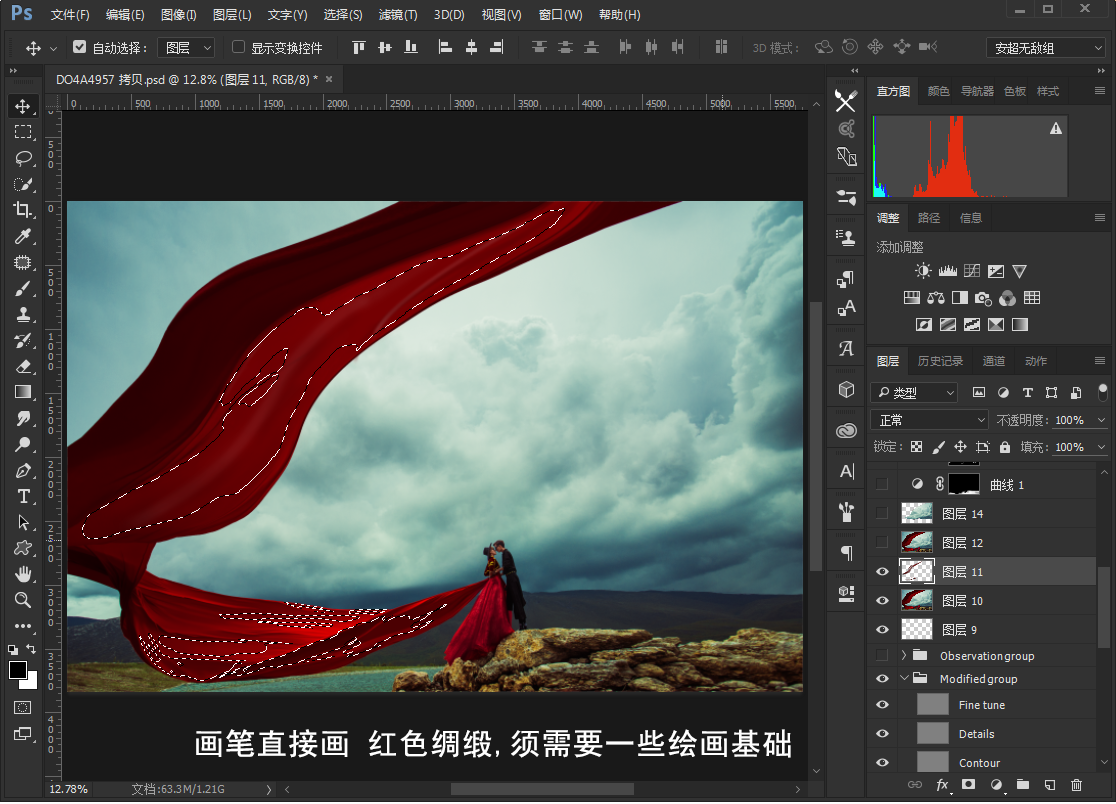
Task: Add a Color Balance adjustment
Action: pos(936,298)
